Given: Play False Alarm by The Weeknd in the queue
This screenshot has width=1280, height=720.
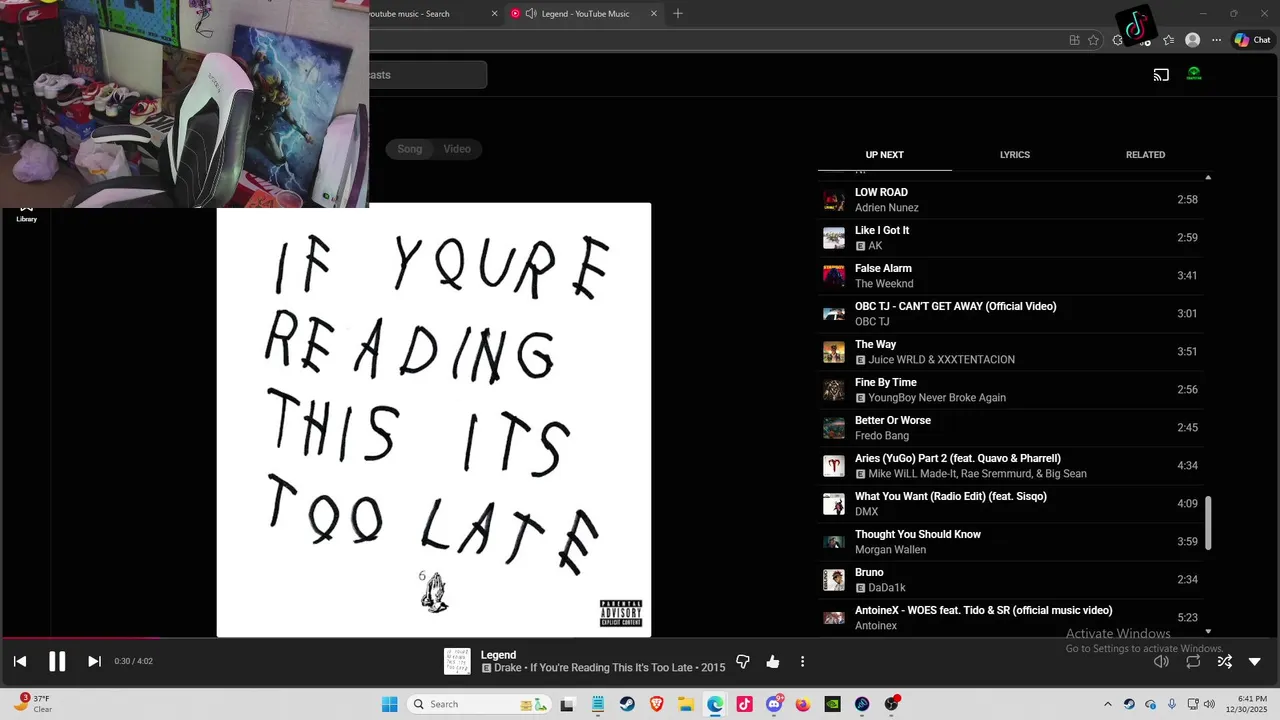Looking at the screenshot, I should (x=1010, y=276).
